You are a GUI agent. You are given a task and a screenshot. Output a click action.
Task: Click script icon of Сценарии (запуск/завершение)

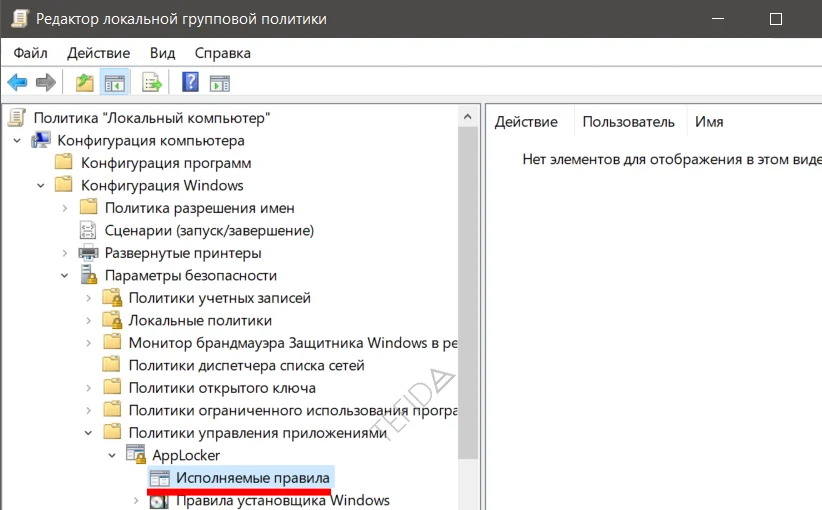pyautogui.click(x=88, y=230)
